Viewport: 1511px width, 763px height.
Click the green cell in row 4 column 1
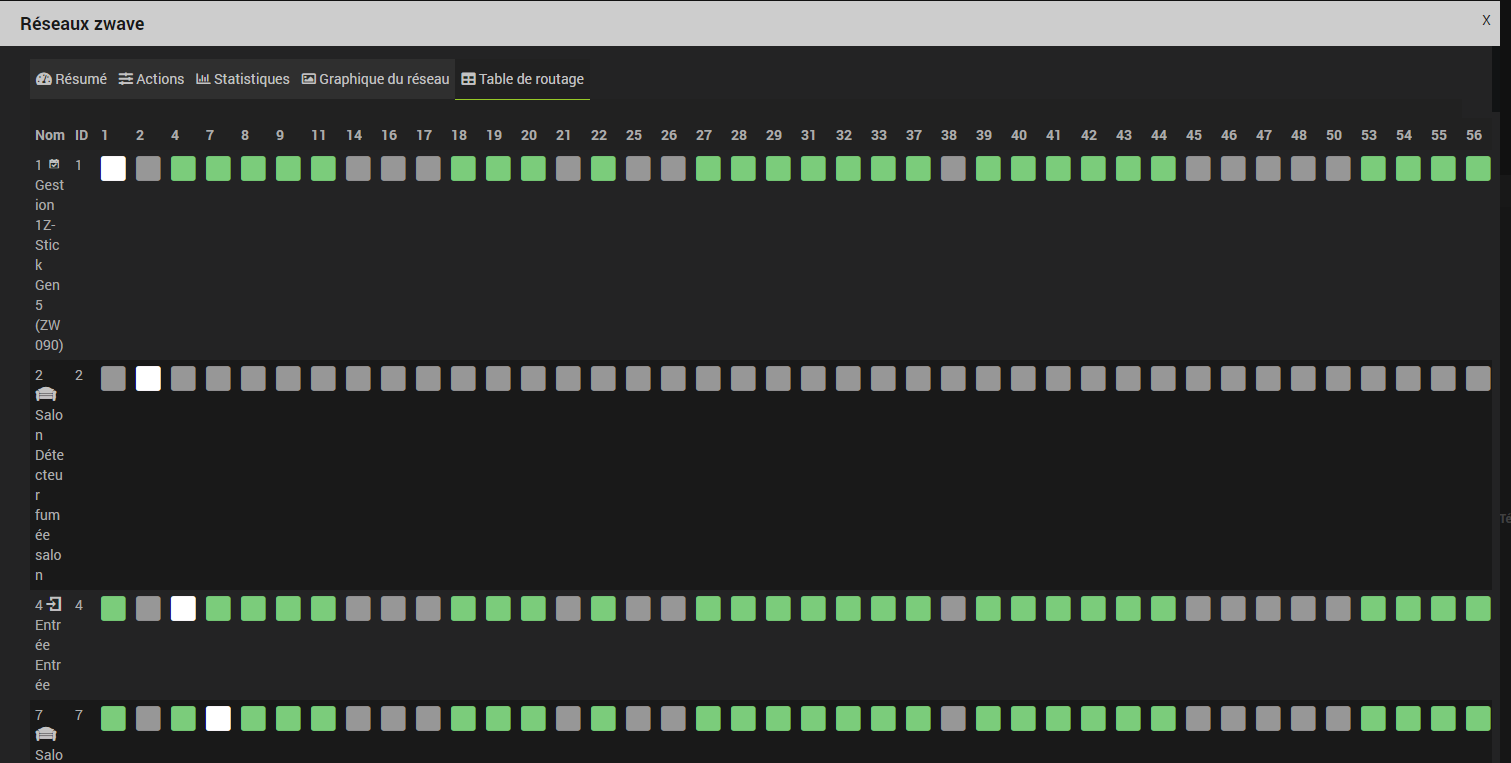[x=113, y=608]
